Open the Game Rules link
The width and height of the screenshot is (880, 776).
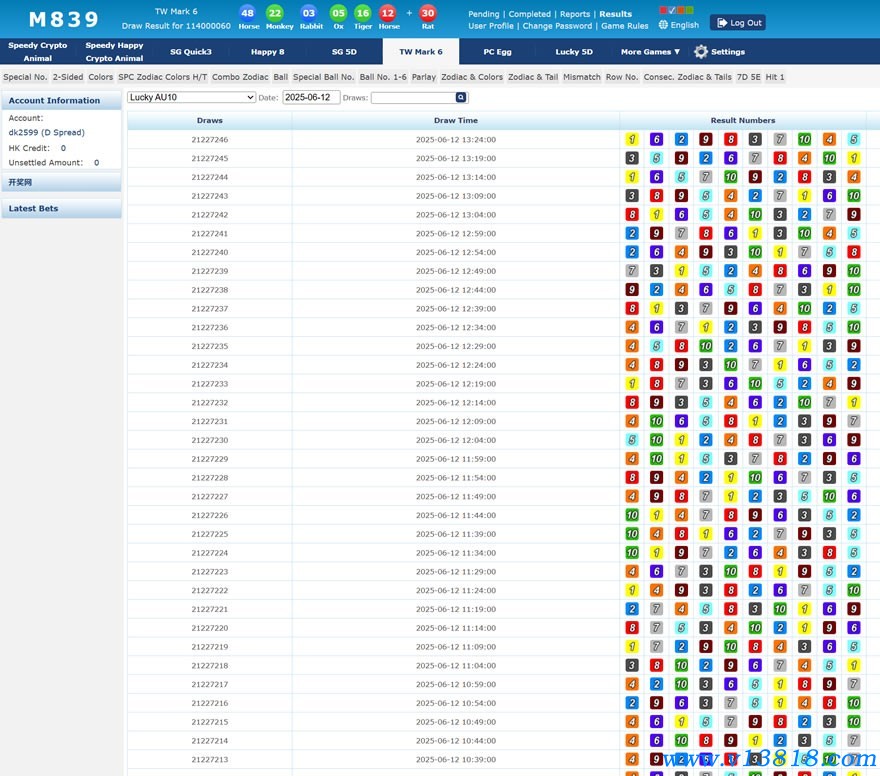click(626, 26)
